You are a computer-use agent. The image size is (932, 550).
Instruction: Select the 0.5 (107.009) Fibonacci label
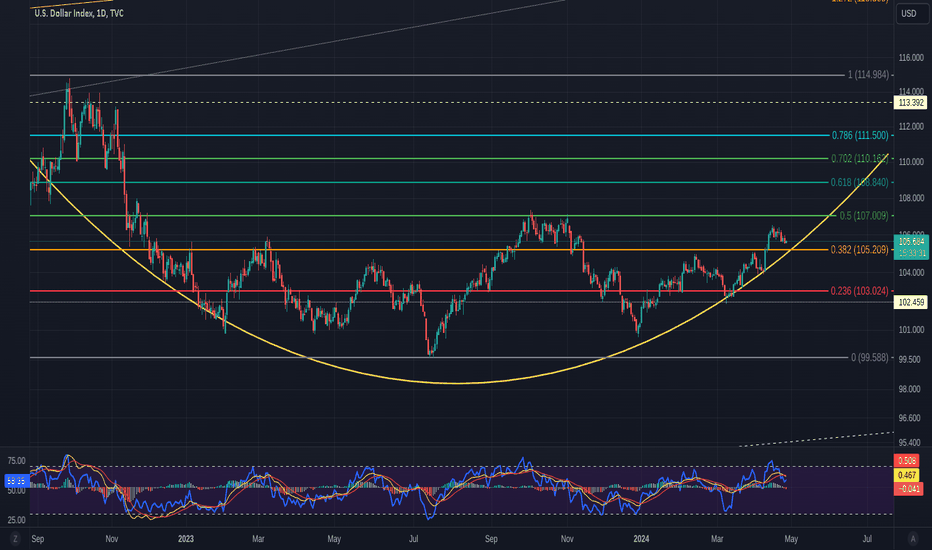click(864, 216)
